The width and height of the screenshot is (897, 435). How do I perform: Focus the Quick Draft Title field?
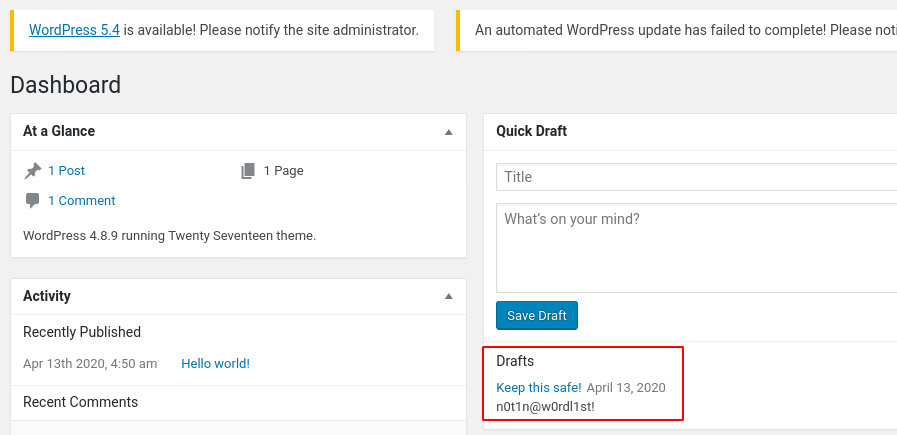[697, 177]
